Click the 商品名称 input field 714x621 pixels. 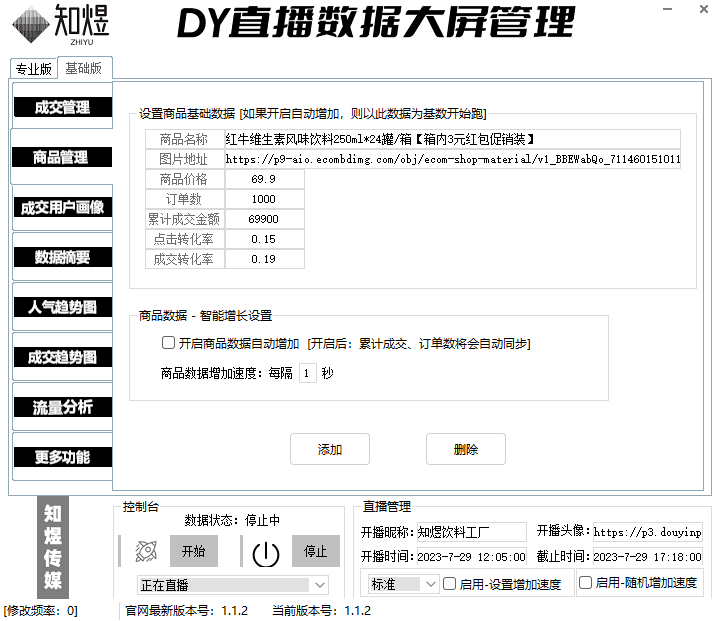(x=453, y=139)
